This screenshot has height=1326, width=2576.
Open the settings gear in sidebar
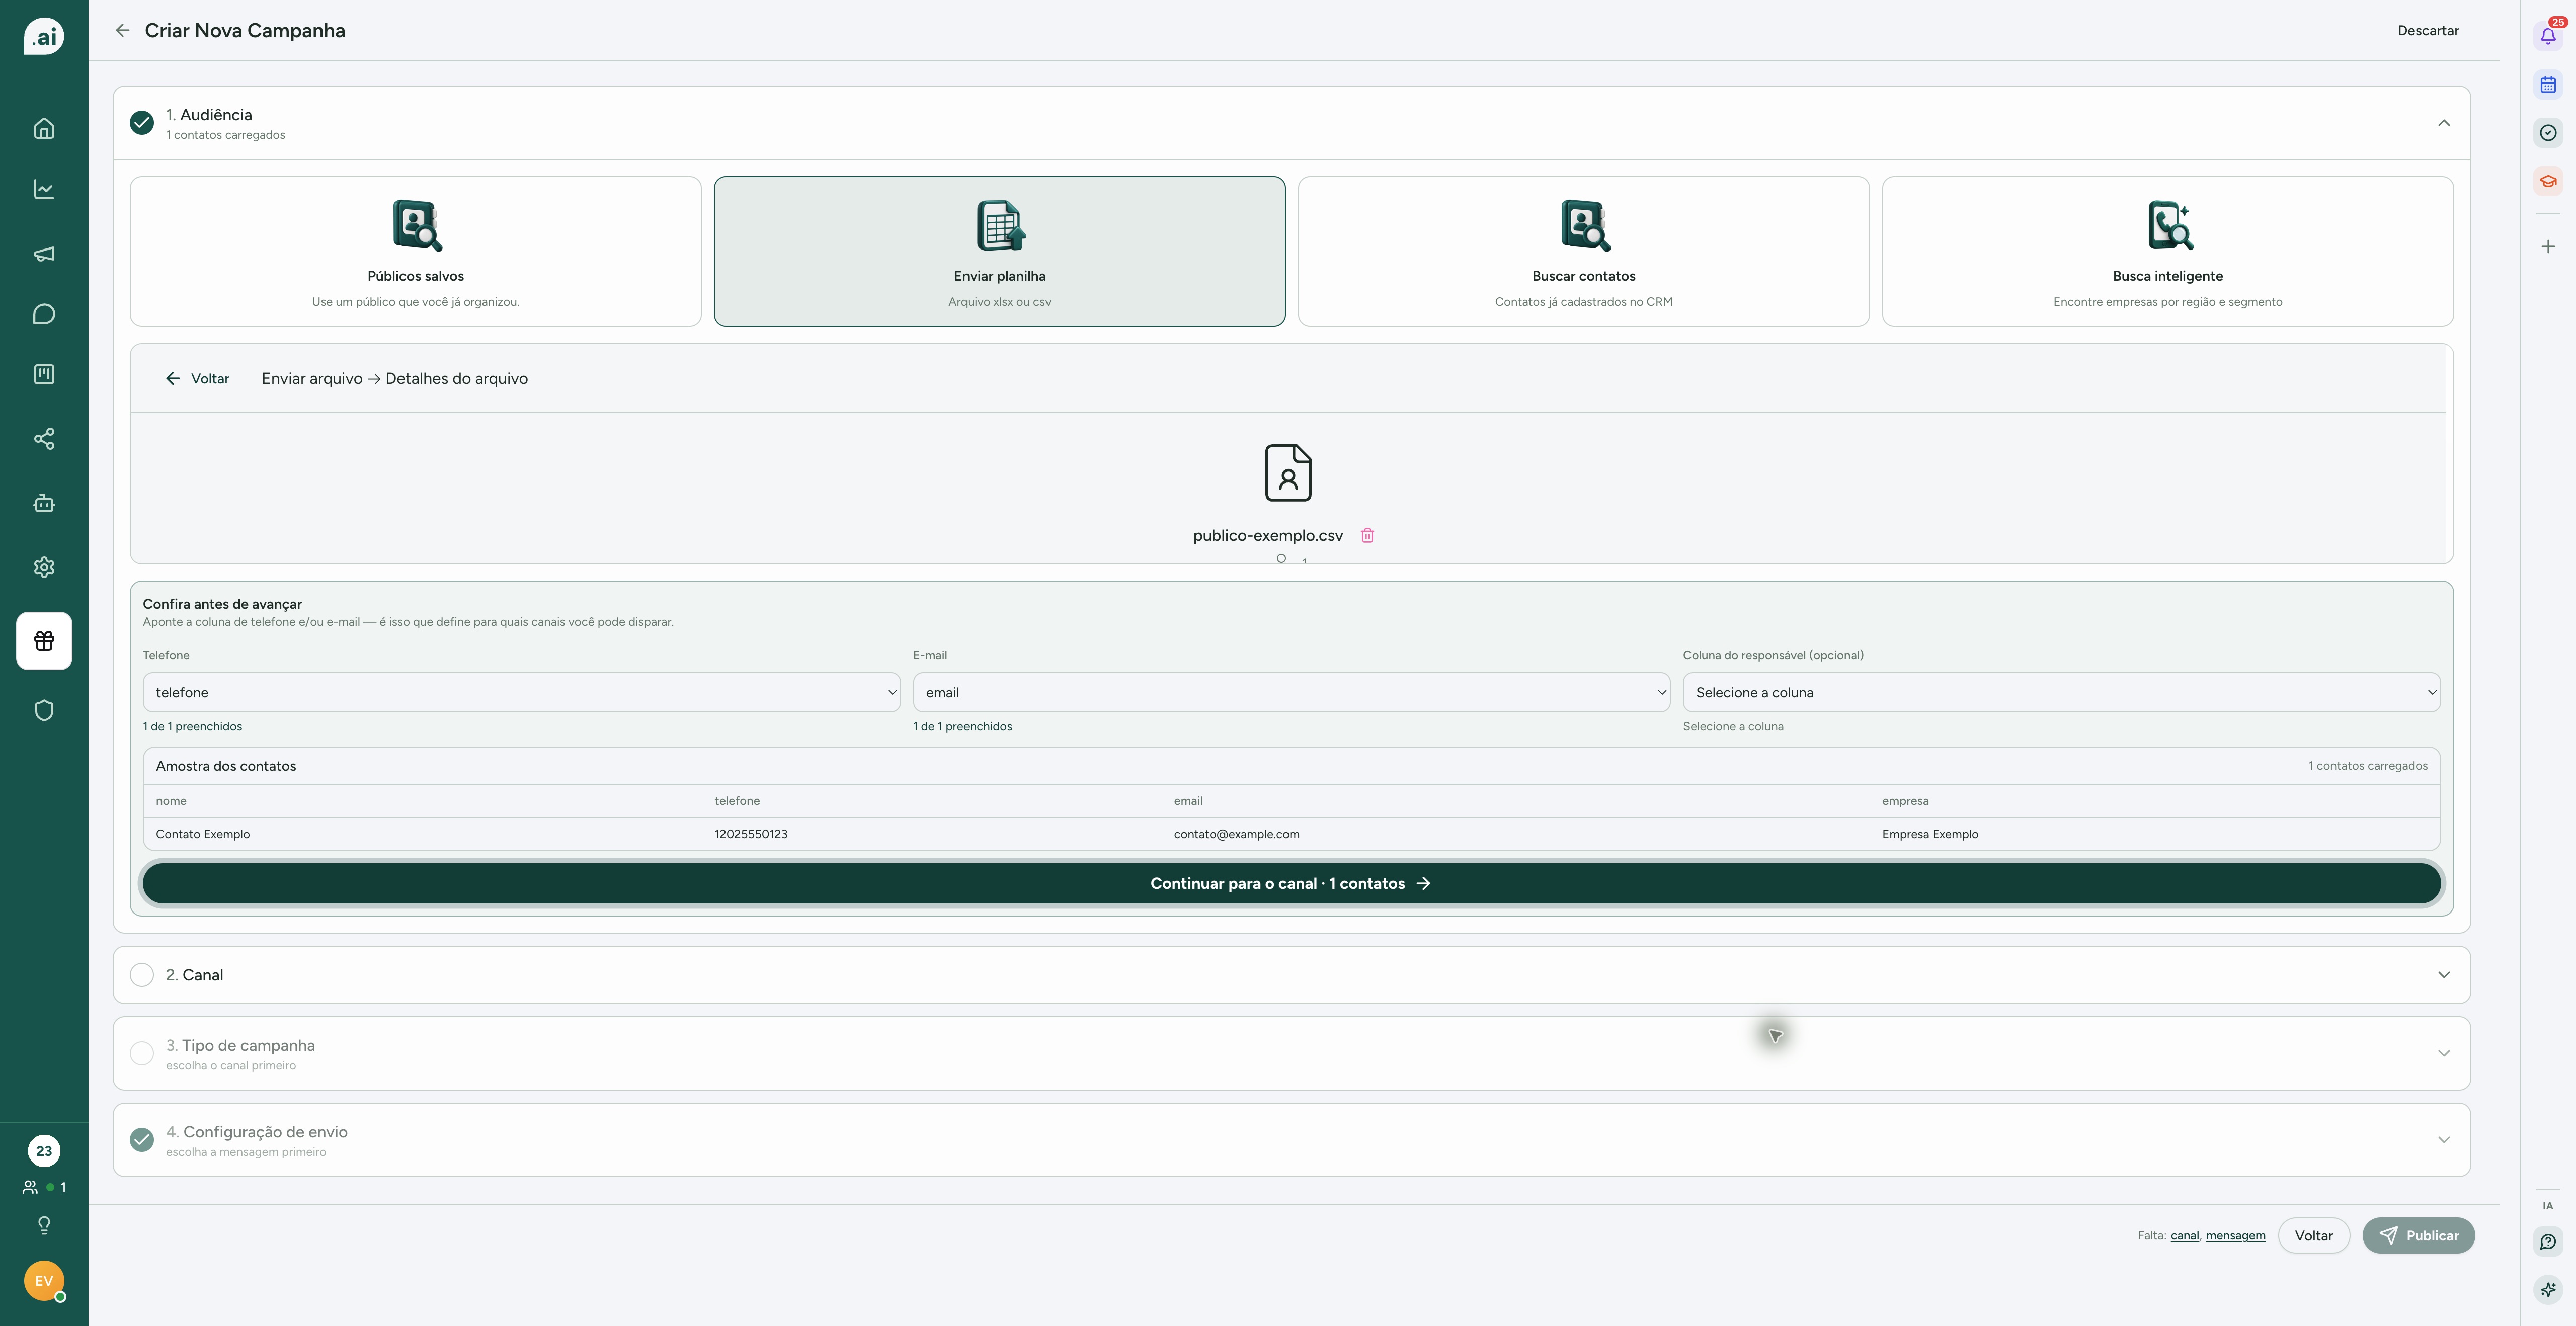click(44, 567)
